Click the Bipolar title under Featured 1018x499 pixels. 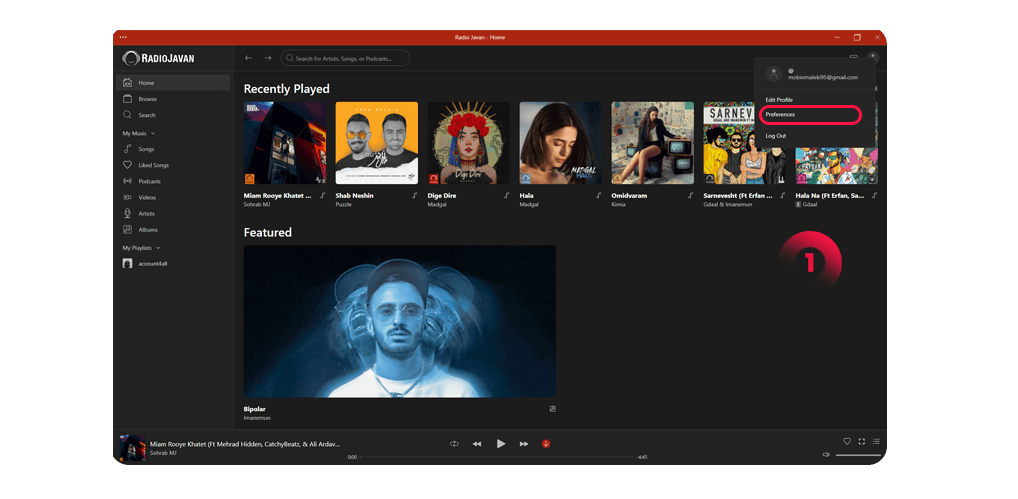tap(254, 409)
